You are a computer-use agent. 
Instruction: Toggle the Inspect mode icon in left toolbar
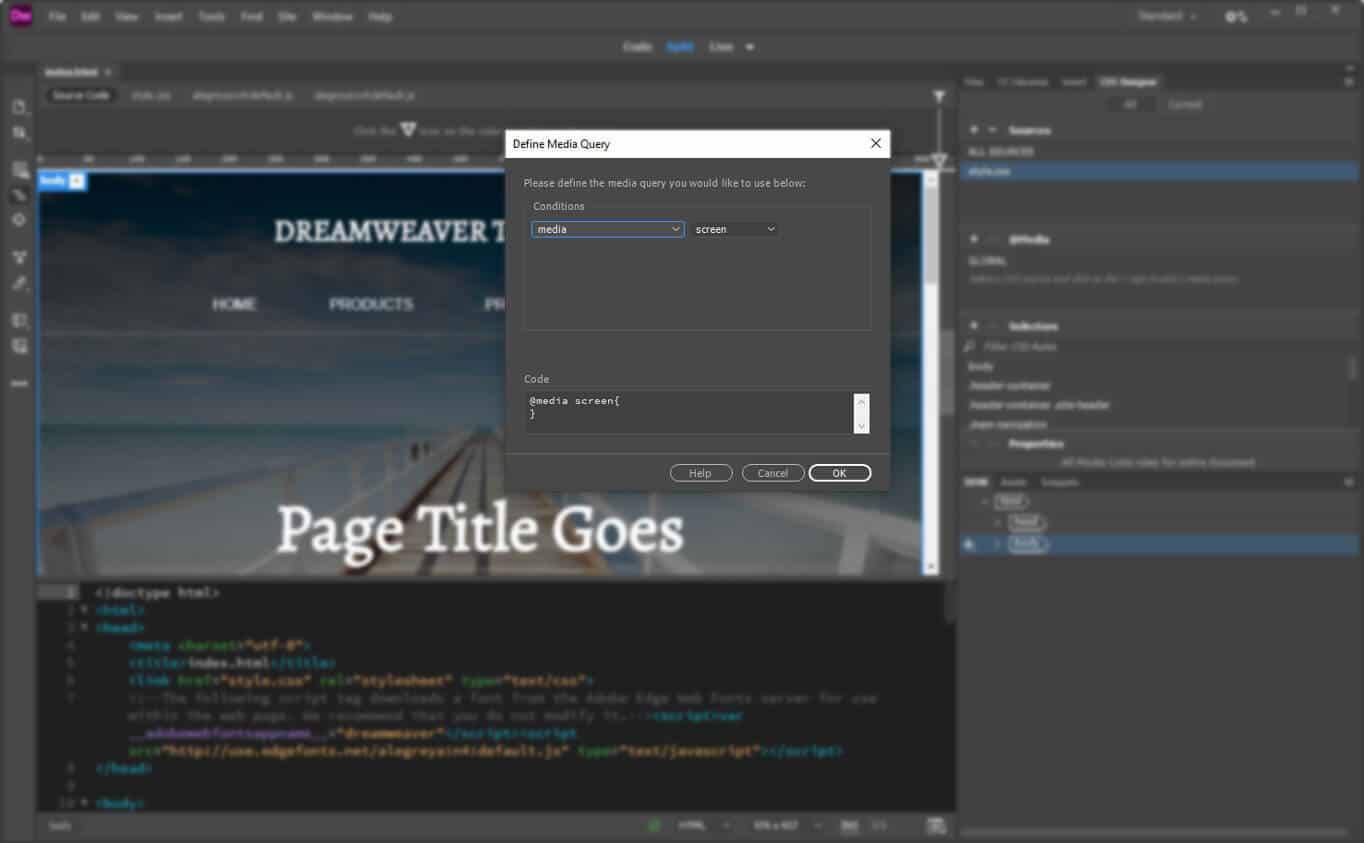coord(19,195)
